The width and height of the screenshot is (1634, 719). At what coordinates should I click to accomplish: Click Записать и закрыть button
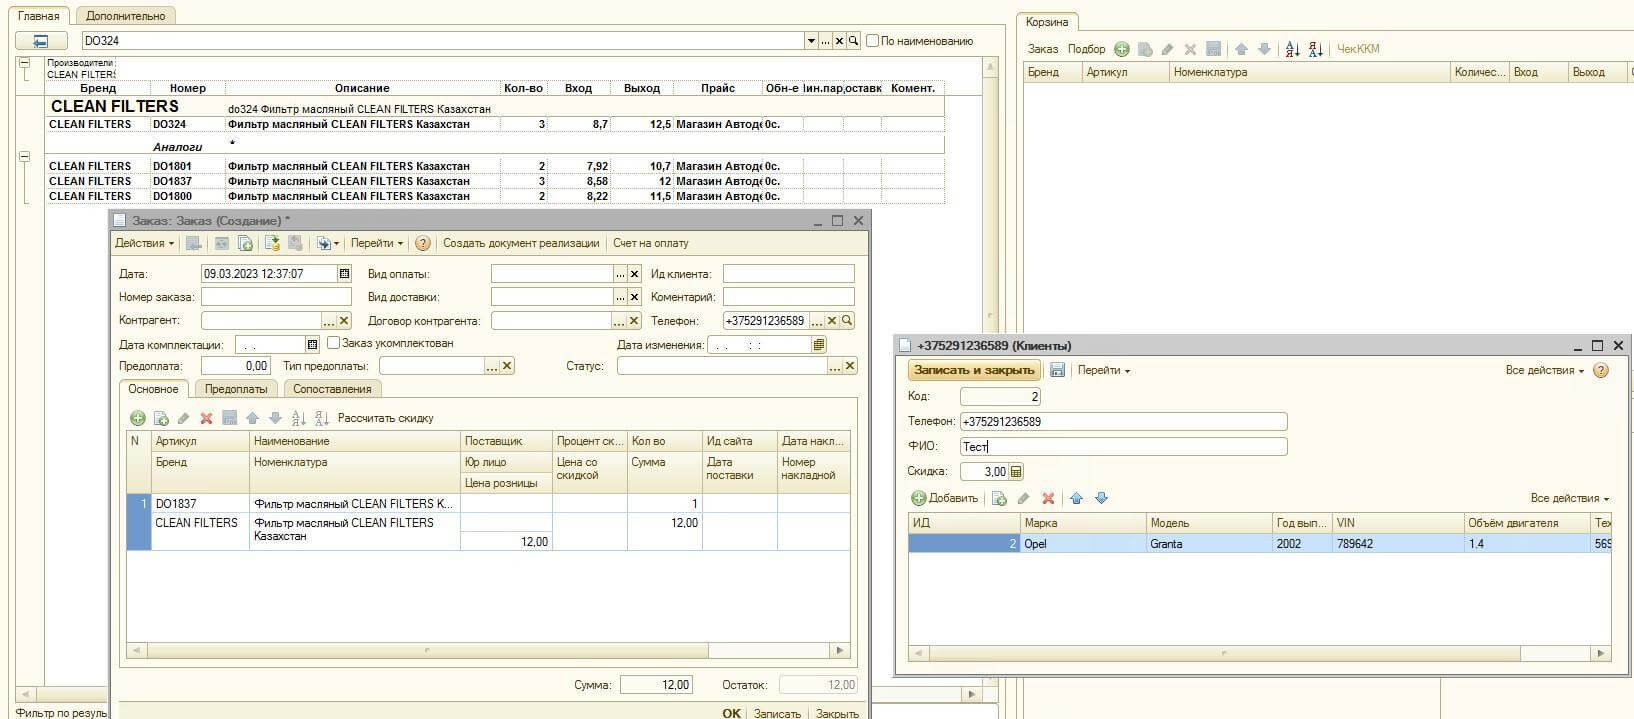coord(974,370)
